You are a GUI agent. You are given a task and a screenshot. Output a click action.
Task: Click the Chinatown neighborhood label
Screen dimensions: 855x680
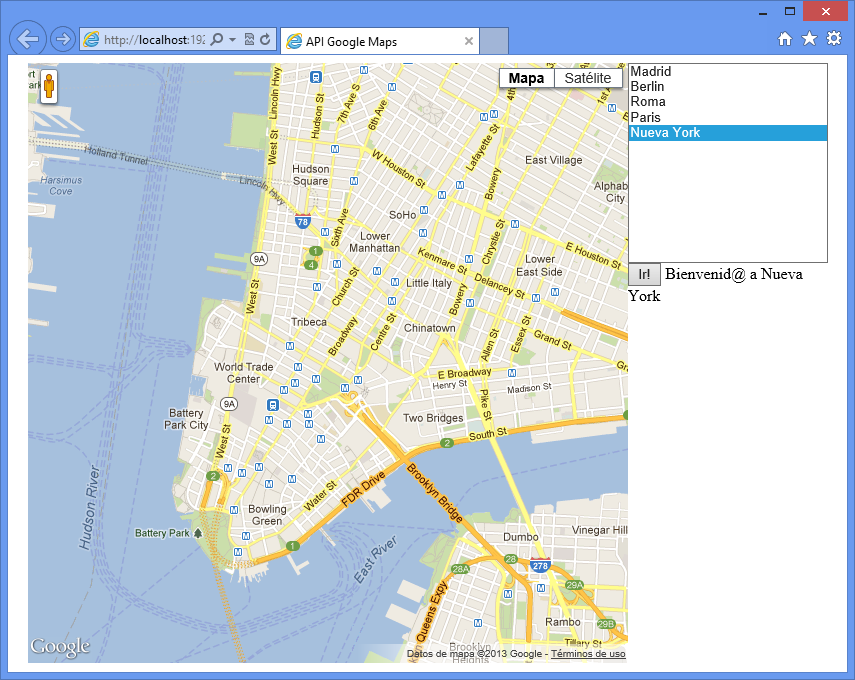point(430,328)
